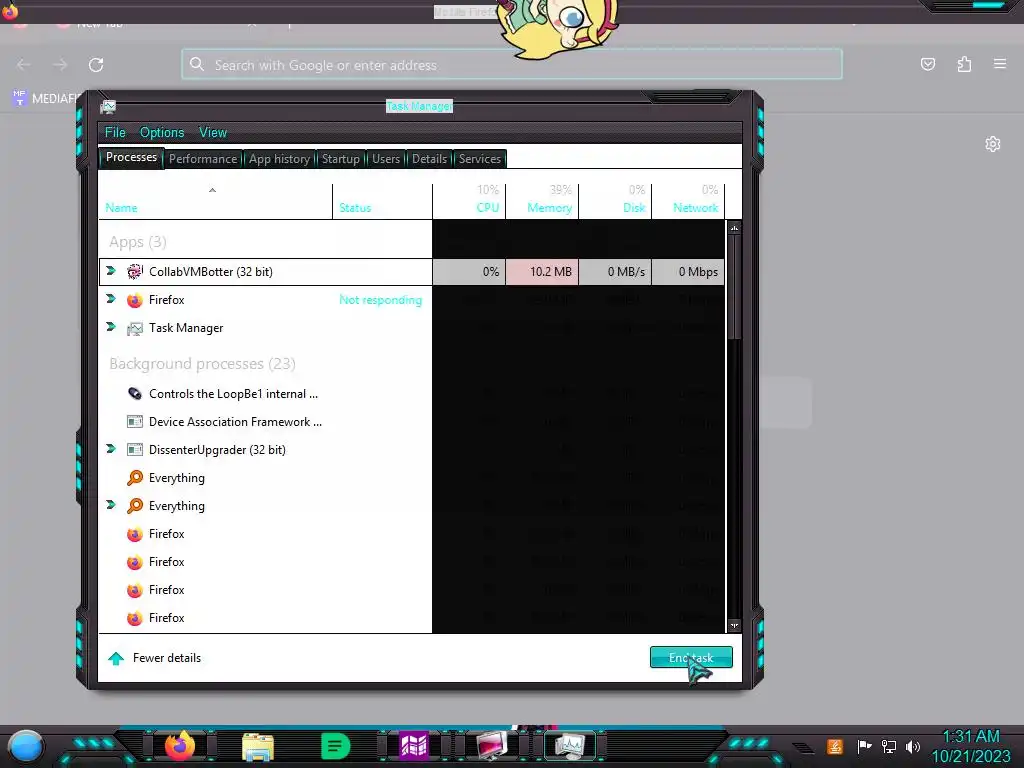This screenshot has height=768, width=1024.
Task: Click the Task Manager title bar icon
Action: (108, 106)
